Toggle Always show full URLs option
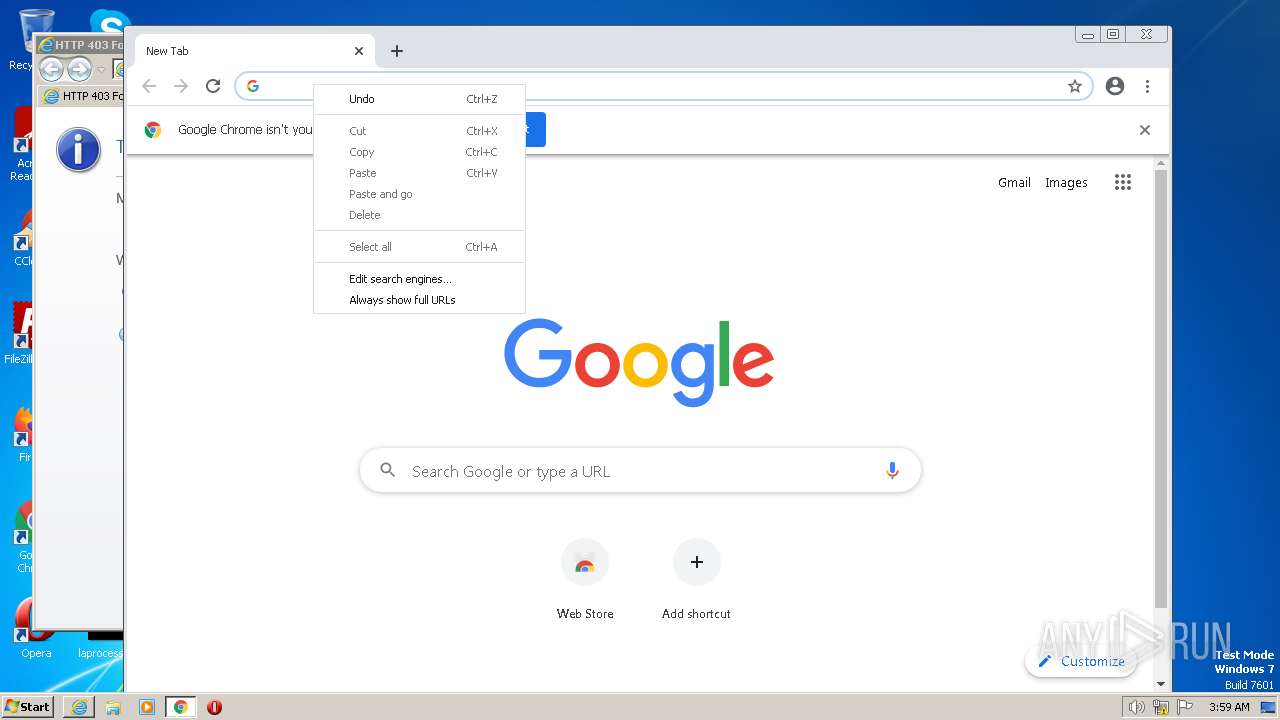Viewport: 1280px width, 720px height. coord(420,300)
